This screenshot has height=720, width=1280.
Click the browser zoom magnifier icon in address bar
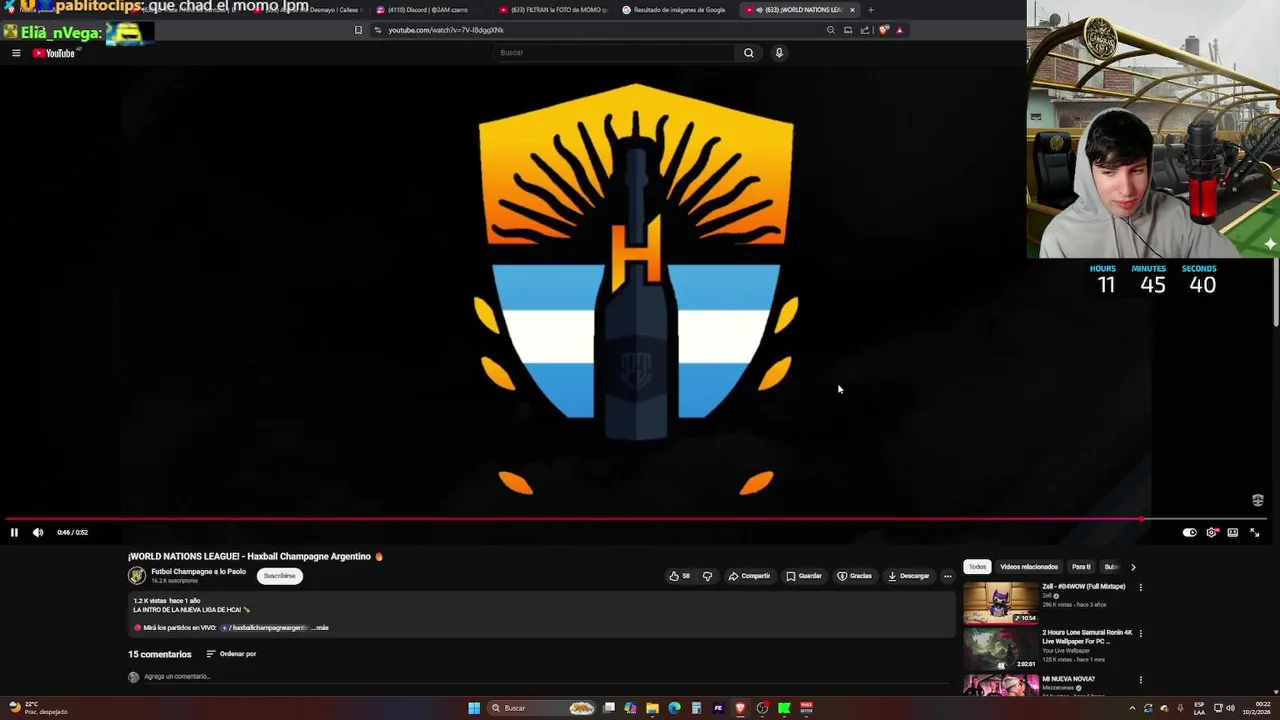[830, 30]
